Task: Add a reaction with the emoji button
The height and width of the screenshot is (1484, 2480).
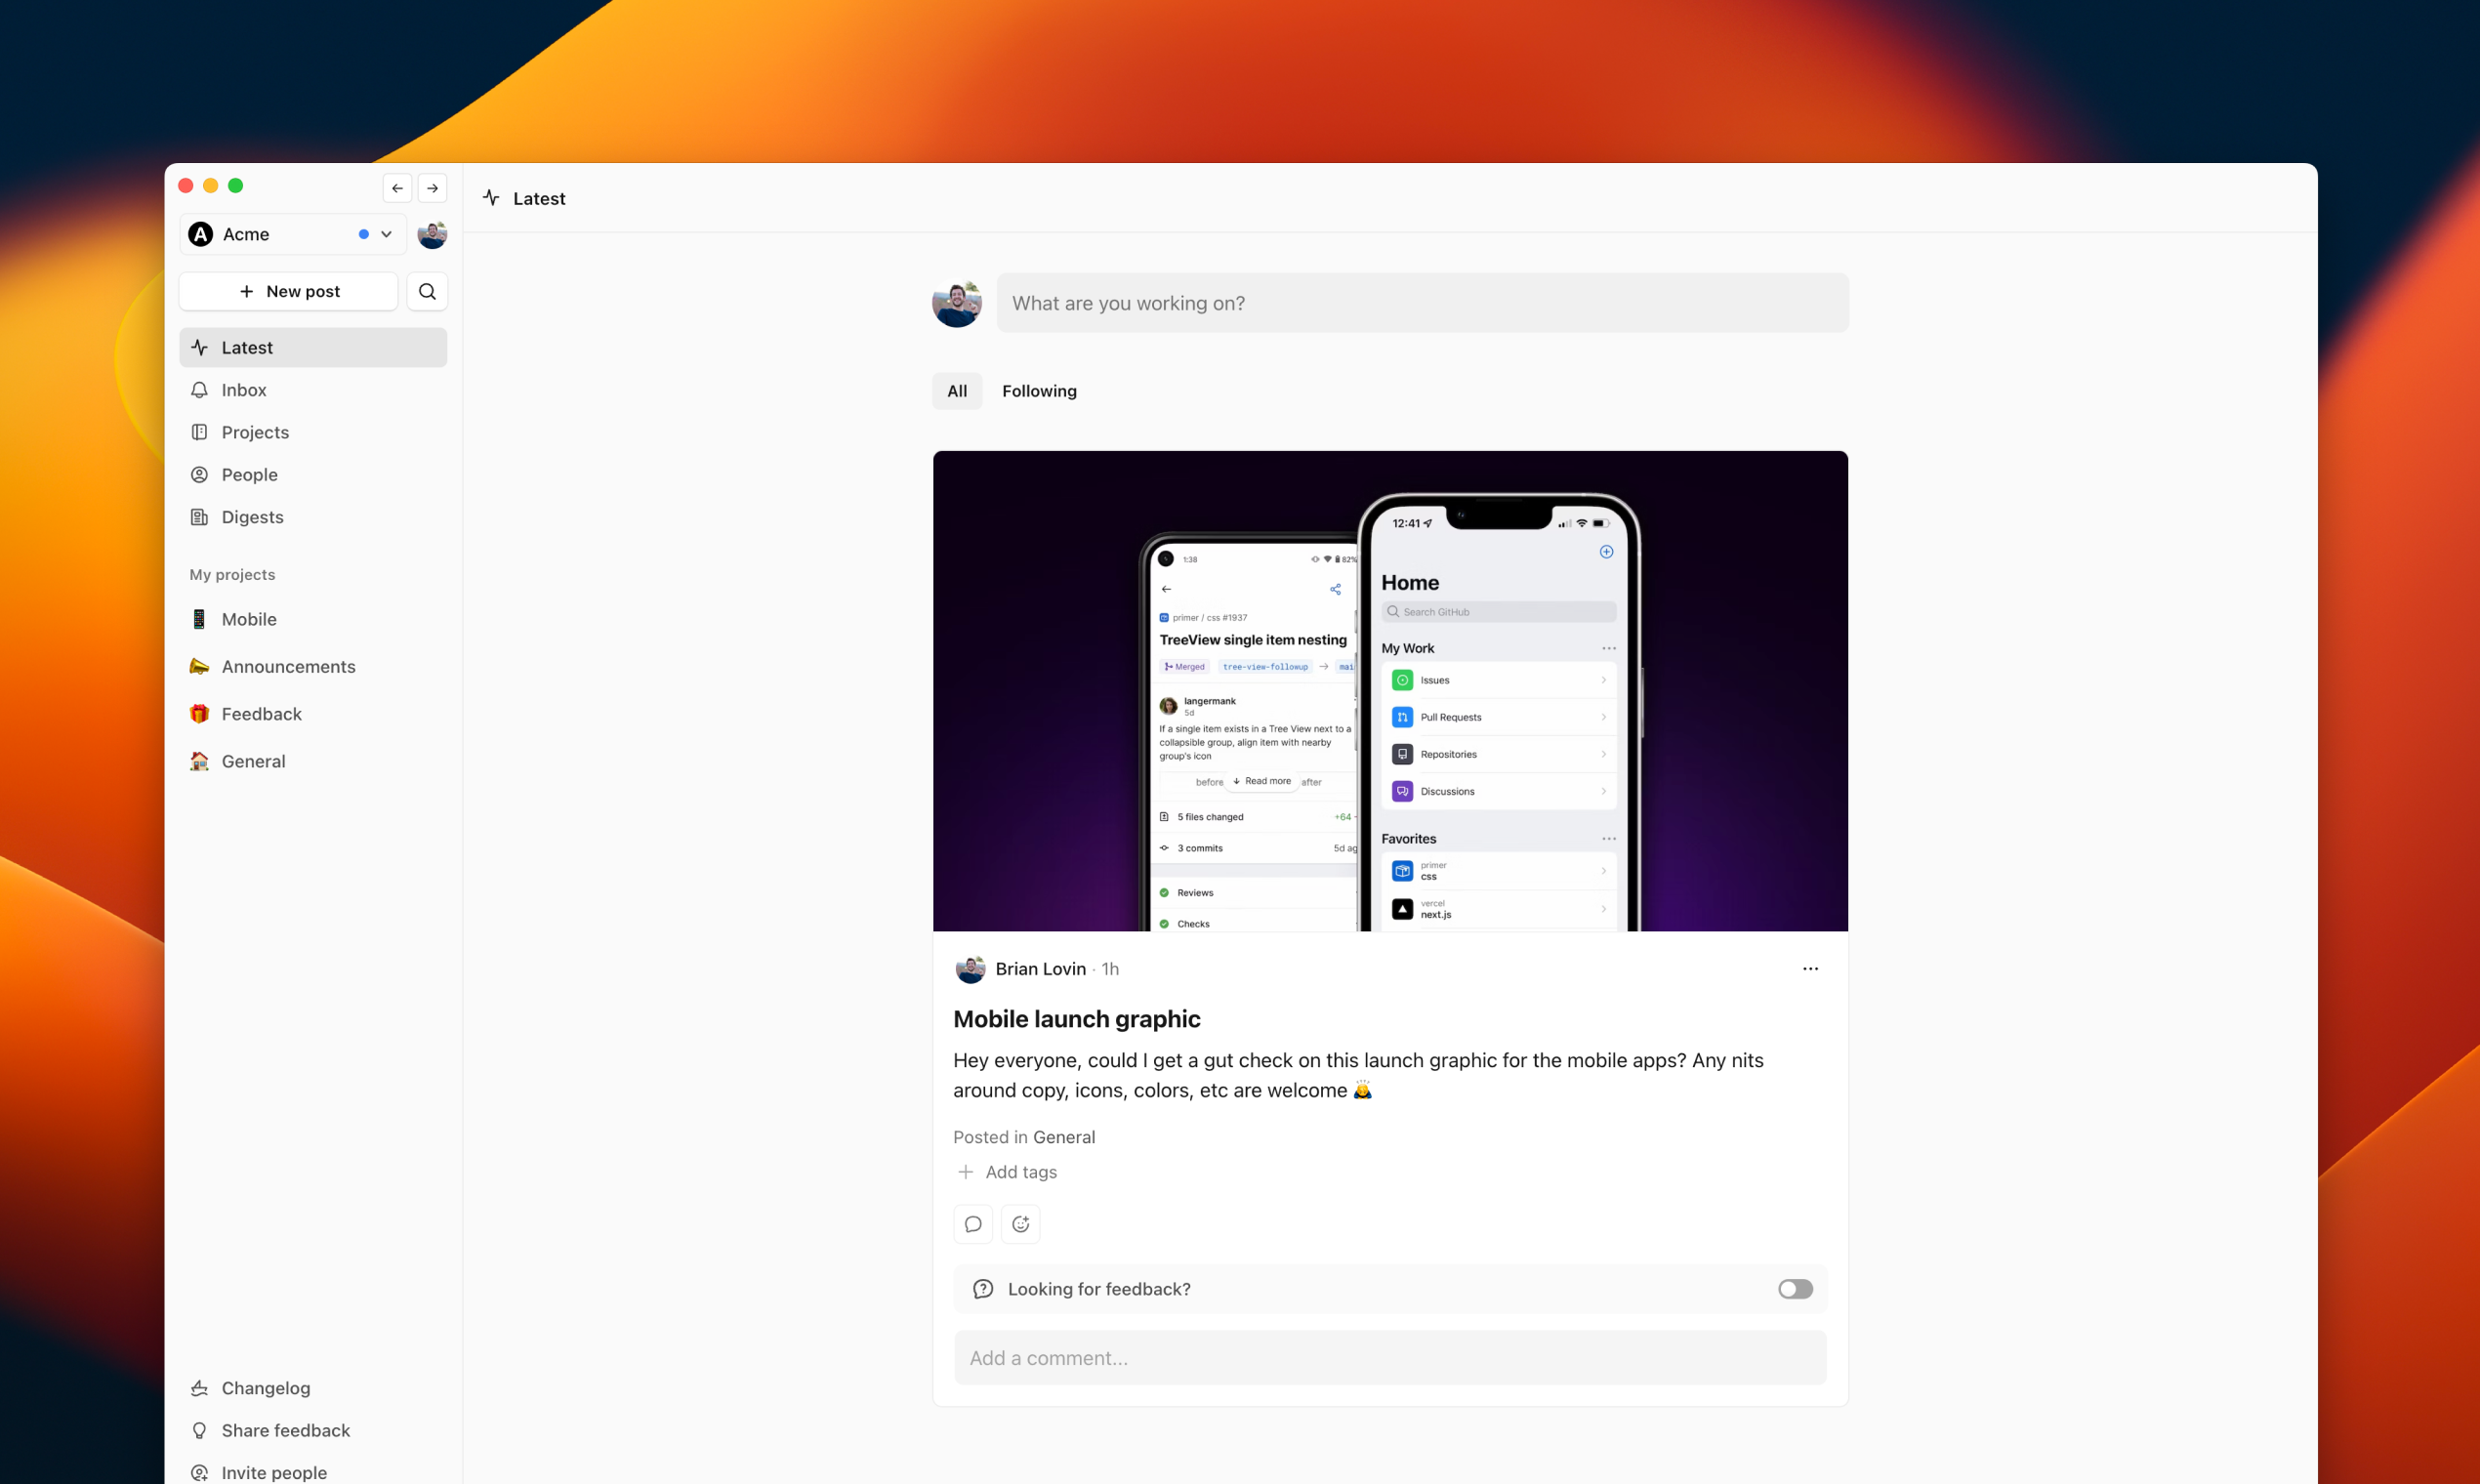Action: click(x=1020, y=1224)
